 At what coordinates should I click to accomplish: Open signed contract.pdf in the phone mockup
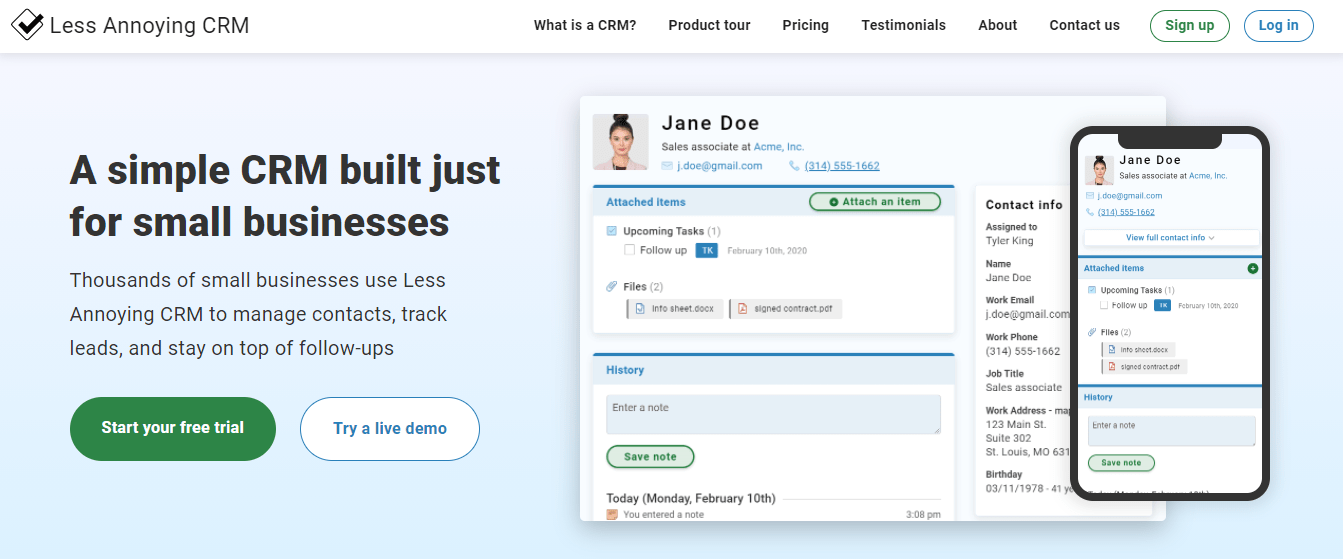click(x=1145, y=367)
